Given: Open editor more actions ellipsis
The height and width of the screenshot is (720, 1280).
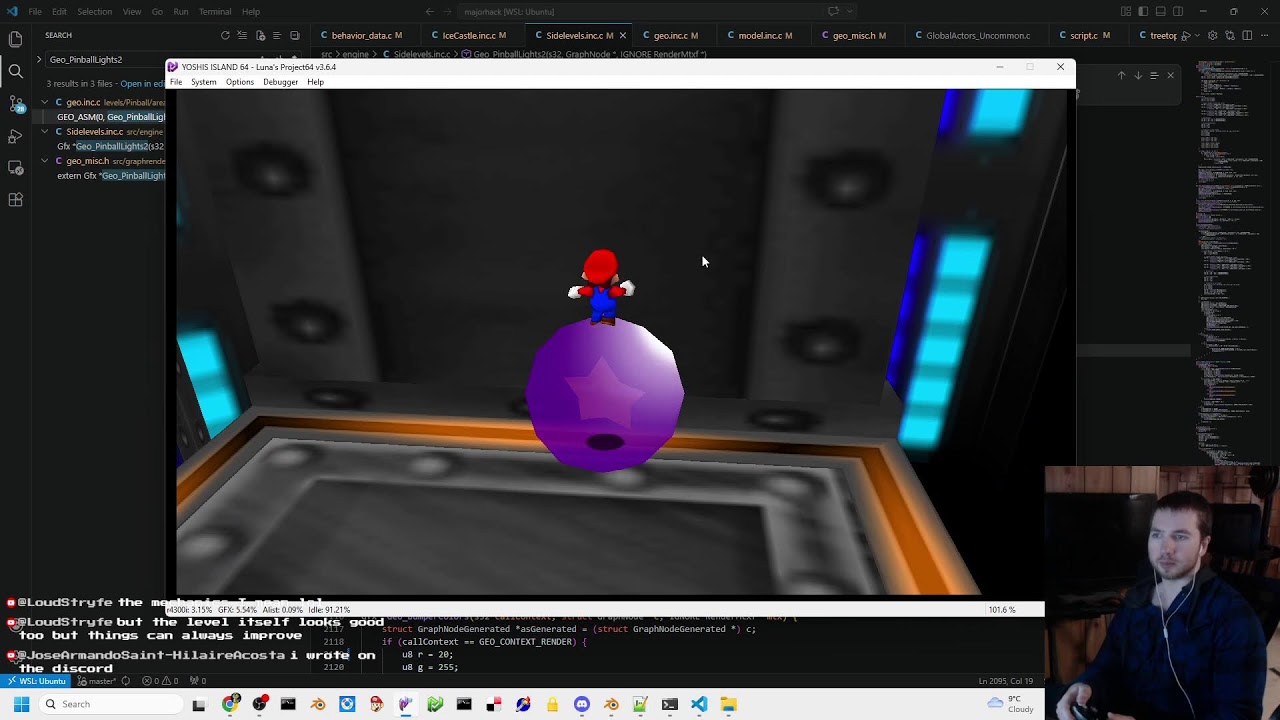Looking at the screenshot, I should tap(1263, 36).
